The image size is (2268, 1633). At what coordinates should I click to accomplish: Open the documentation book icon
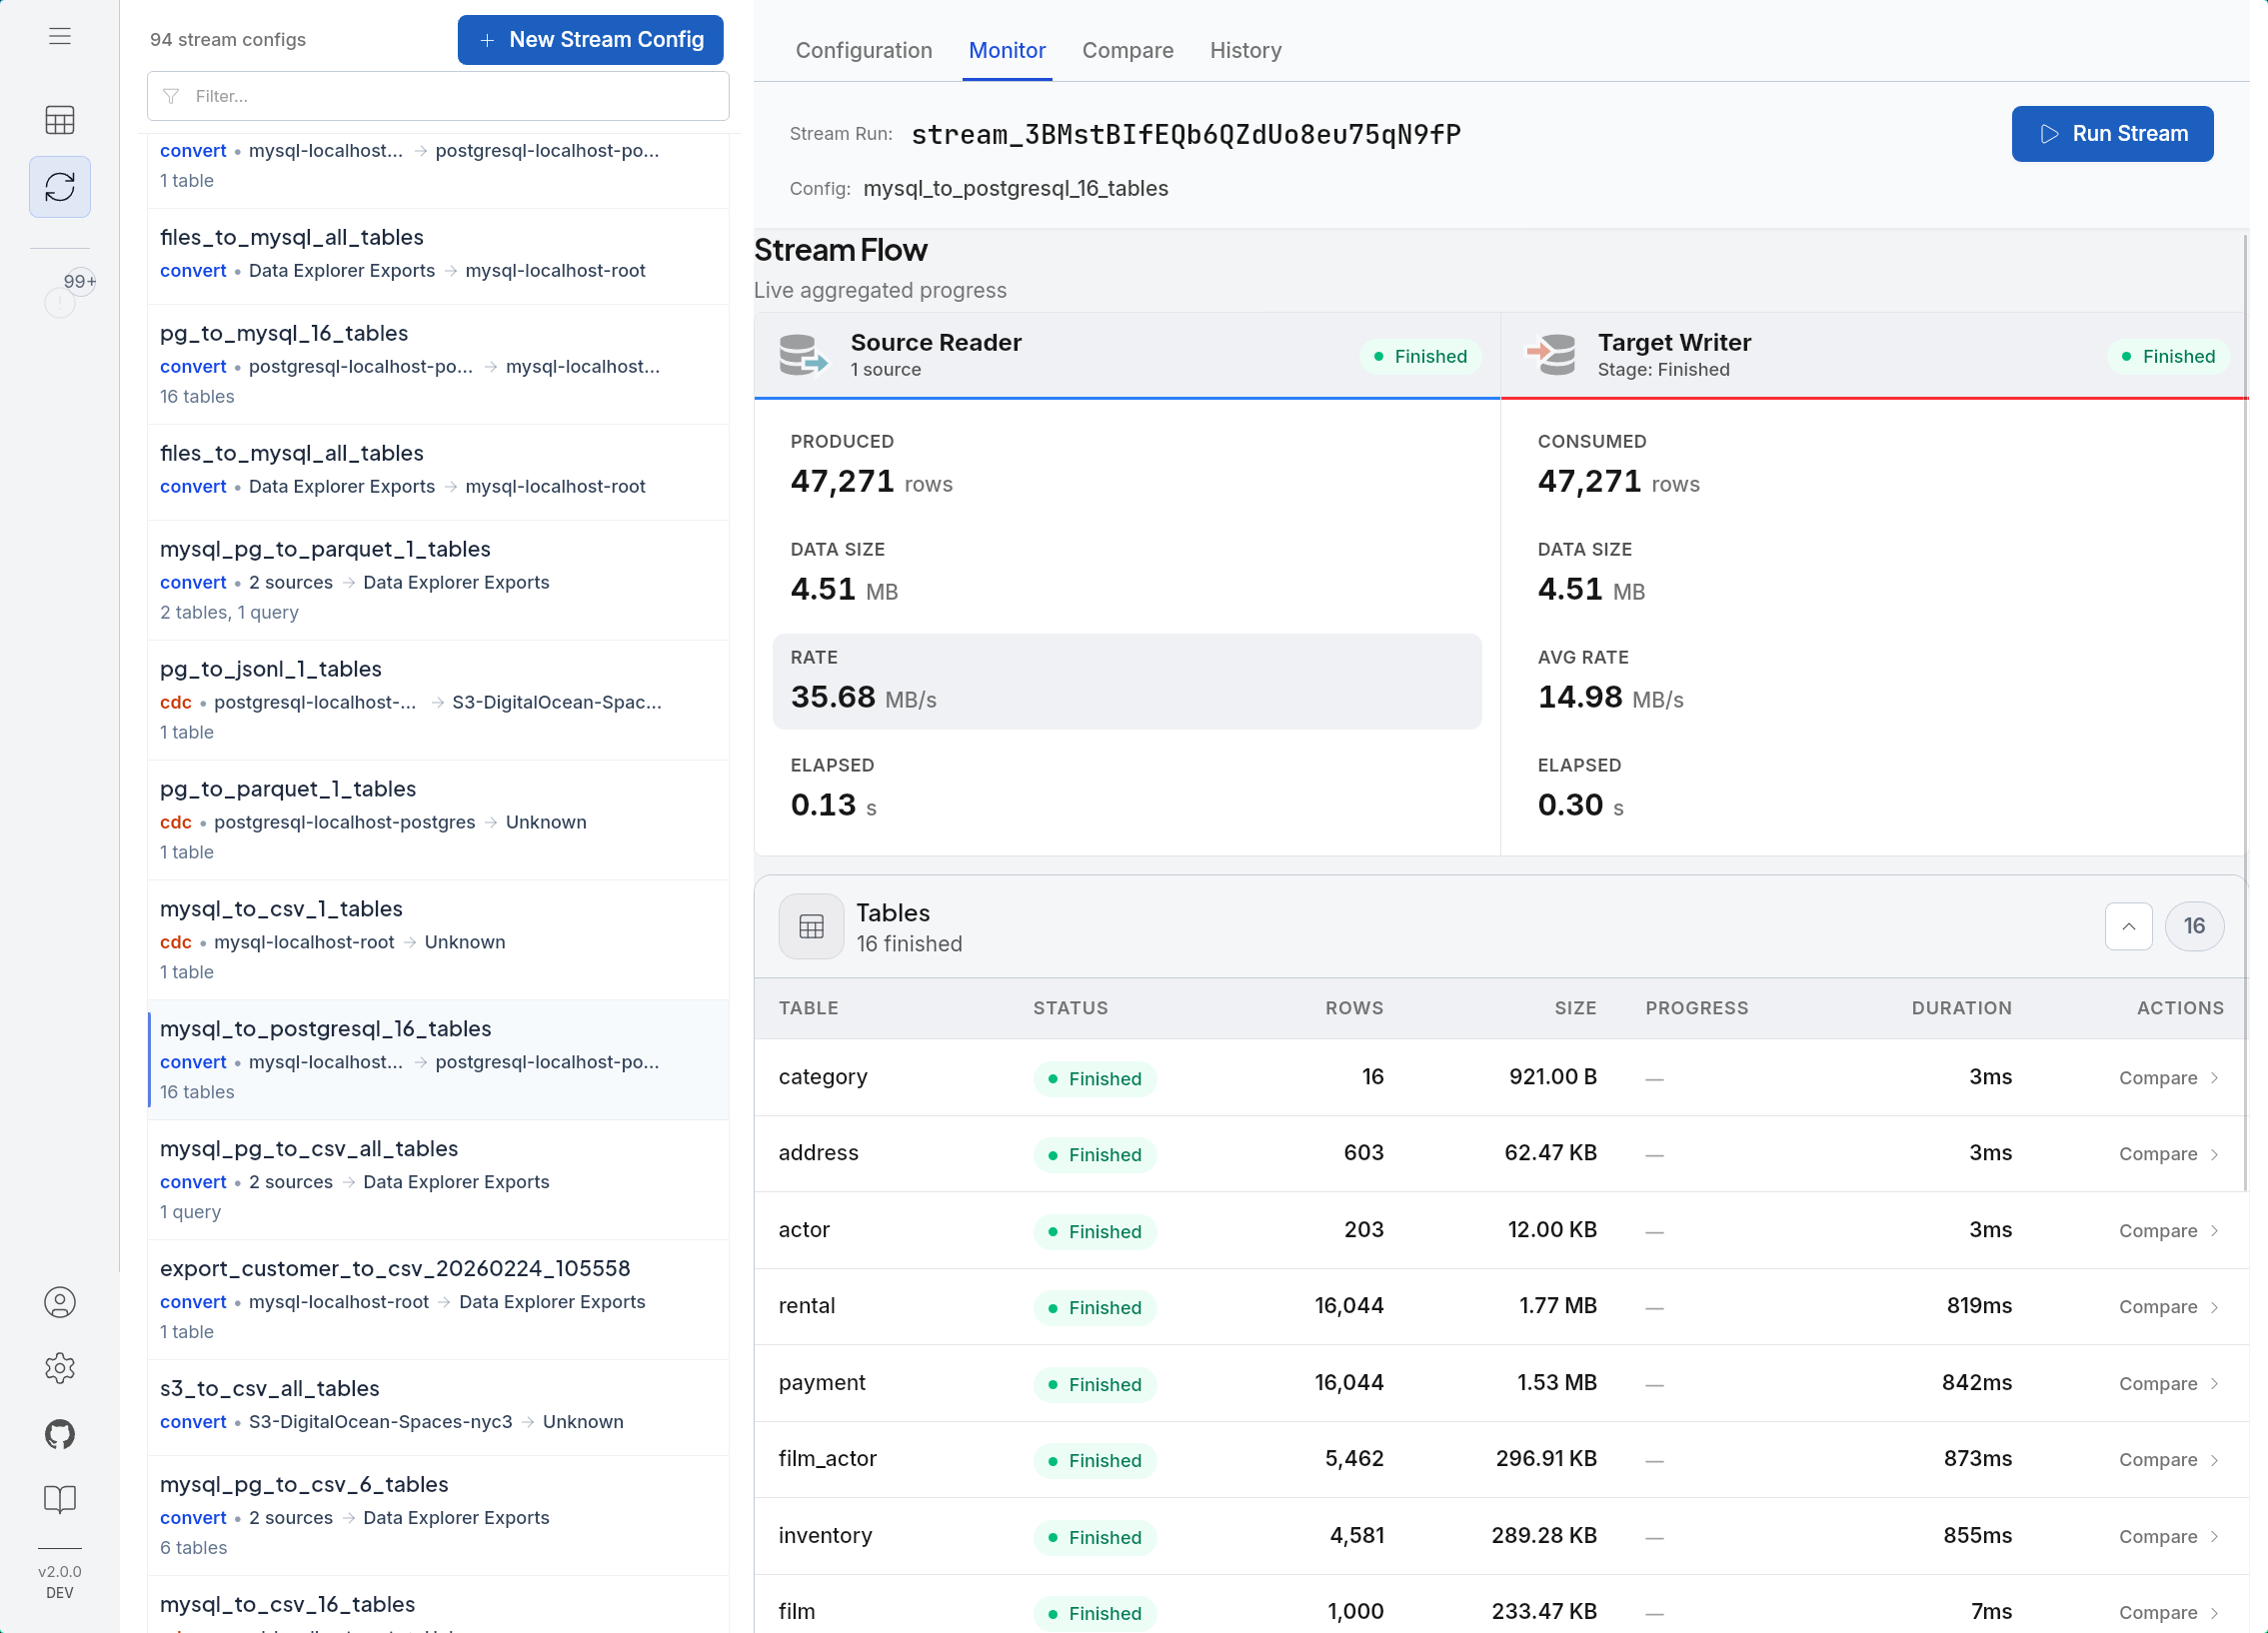coord(60,1499)
